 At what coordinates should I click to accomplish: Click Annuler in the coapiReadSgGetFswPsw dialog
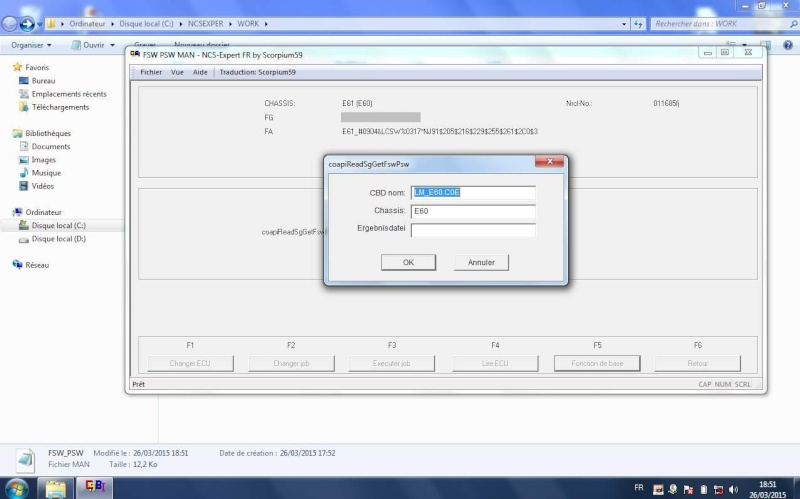(x=481, y=262)
